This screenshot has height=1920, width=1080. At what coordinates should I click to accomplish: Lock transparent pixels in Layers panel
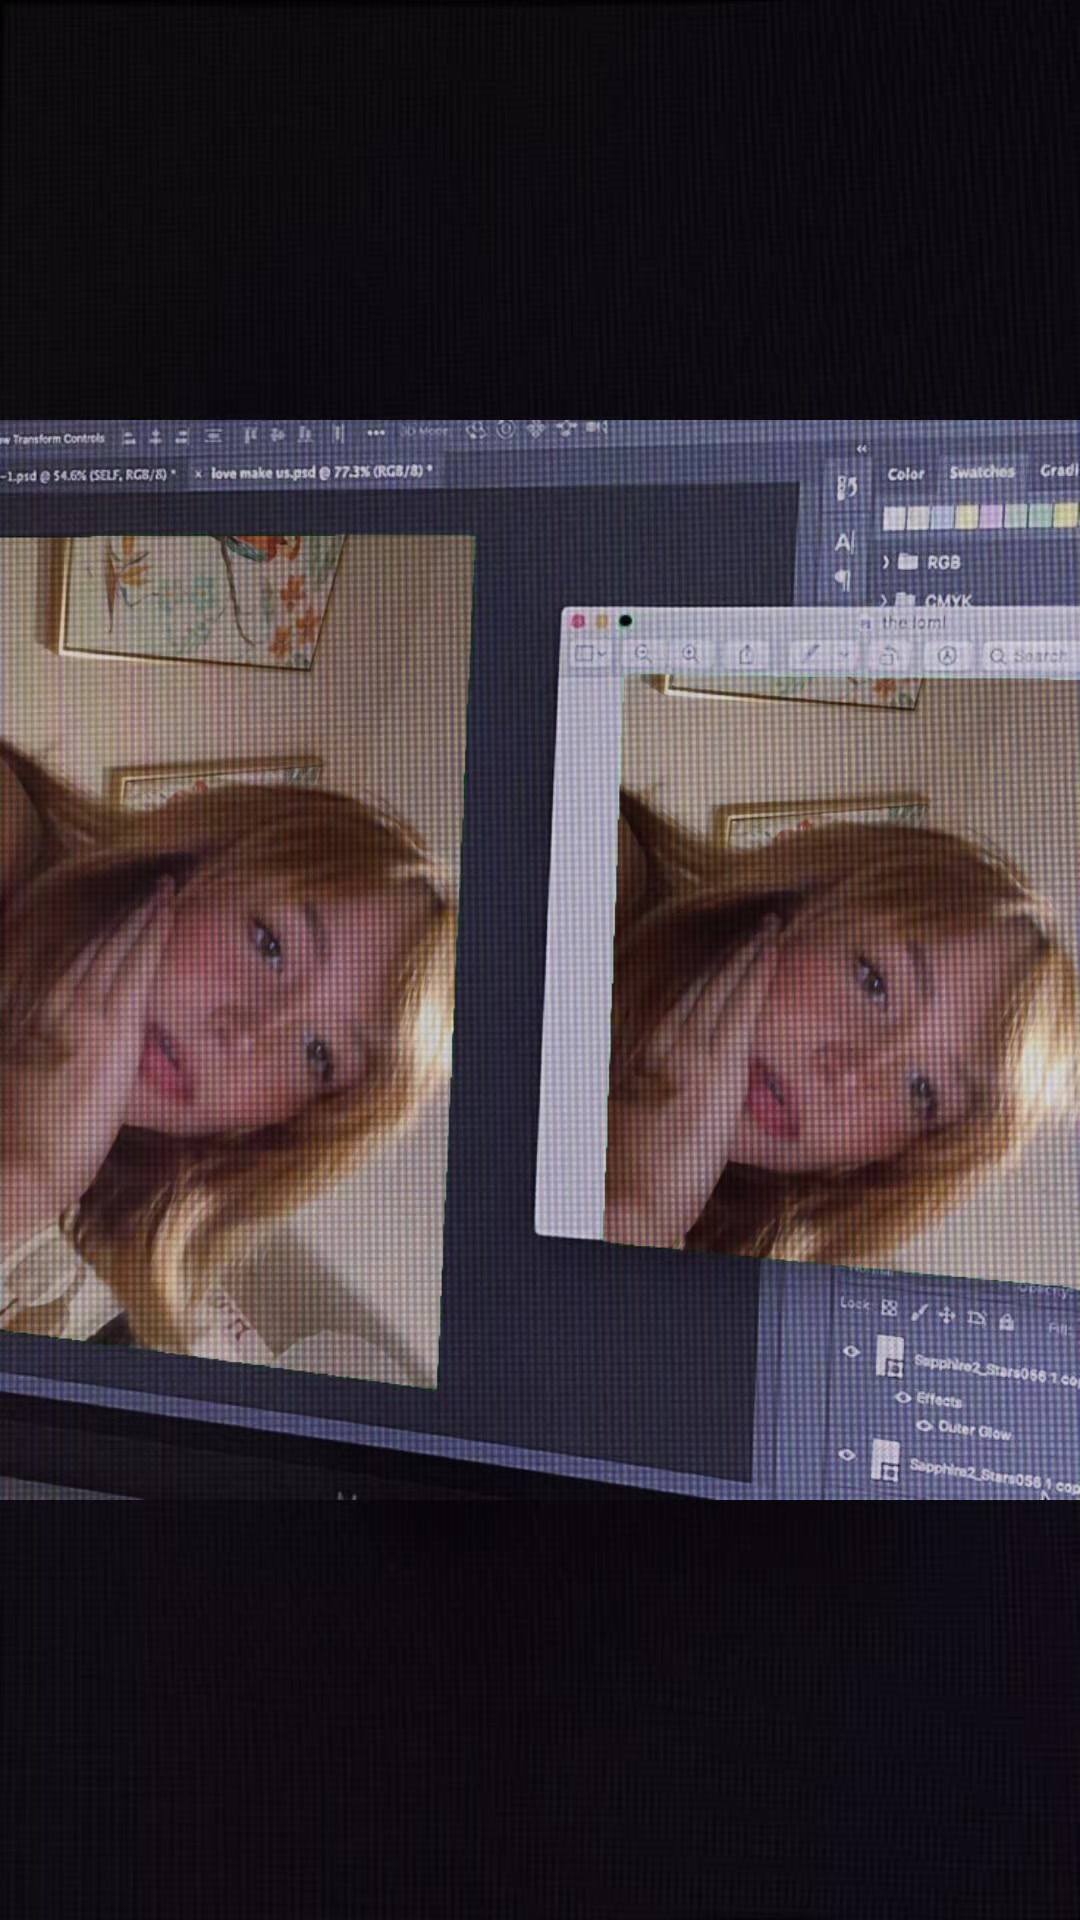[x=889, y=1308]
